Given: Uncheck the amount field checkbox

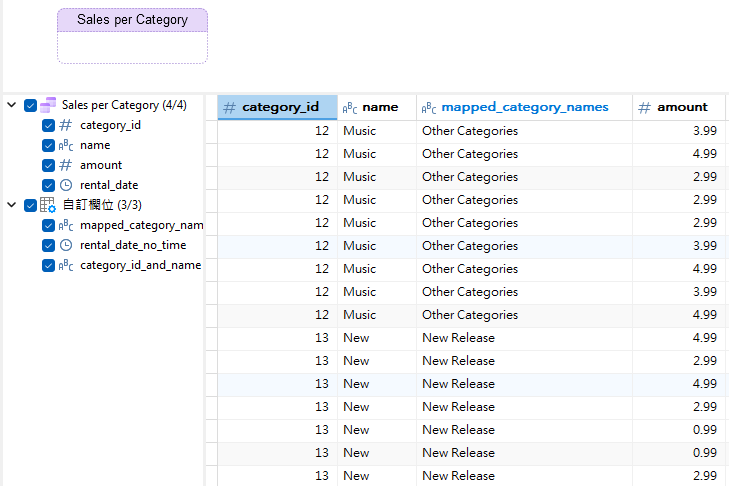Looking at the screenshot, I should pos(48,165).
